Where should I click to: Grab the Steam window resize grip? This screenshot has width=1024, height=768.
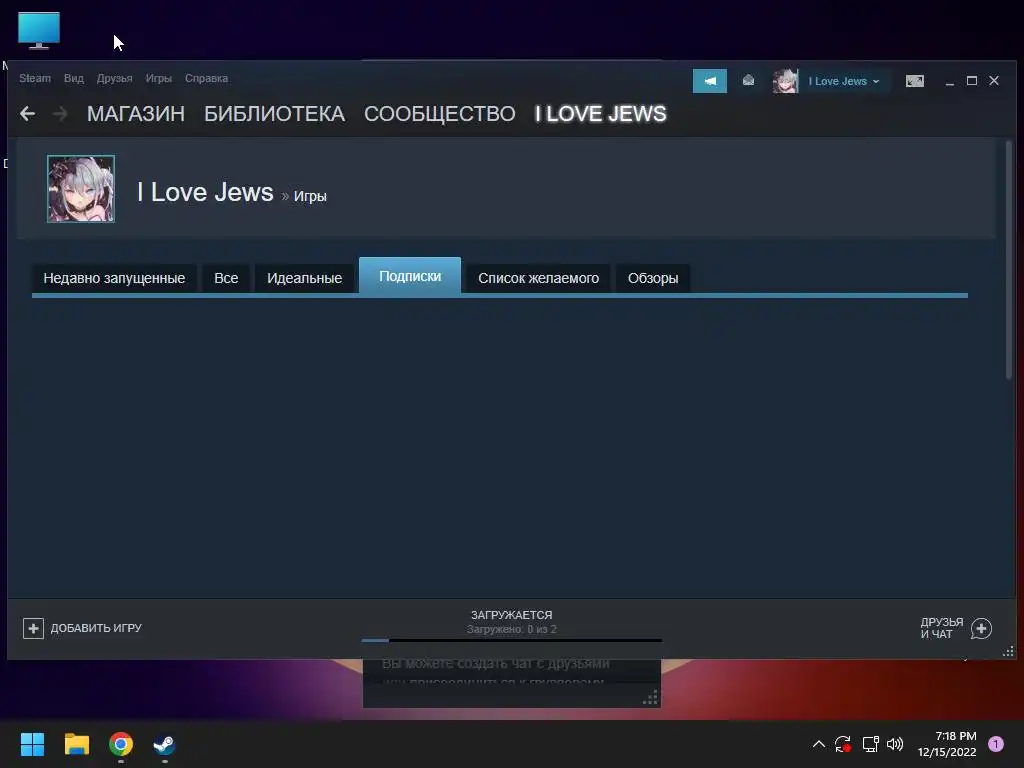[x=1008, y=652]
